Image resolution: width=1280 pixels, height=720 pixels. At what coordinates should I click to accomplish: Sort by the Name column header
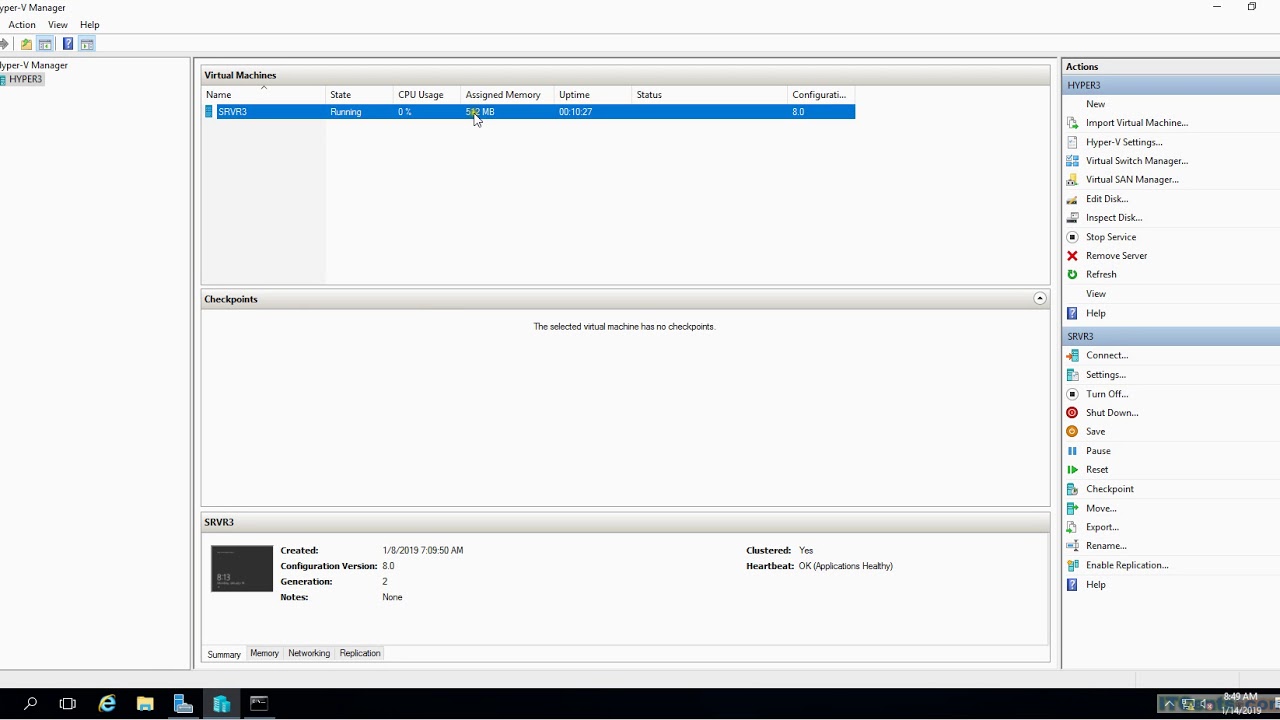263,95
